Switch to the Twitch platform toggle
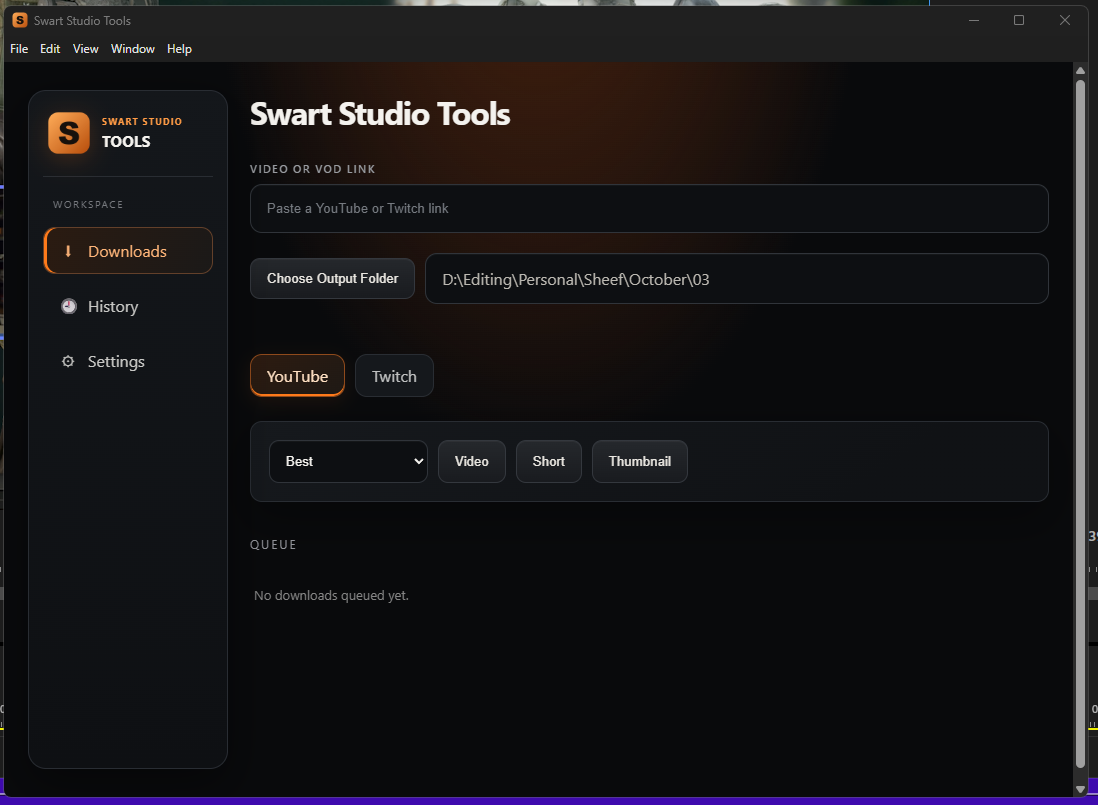Image resolution: width=1098 pixels, height=805 pixels. pos(394,376)
